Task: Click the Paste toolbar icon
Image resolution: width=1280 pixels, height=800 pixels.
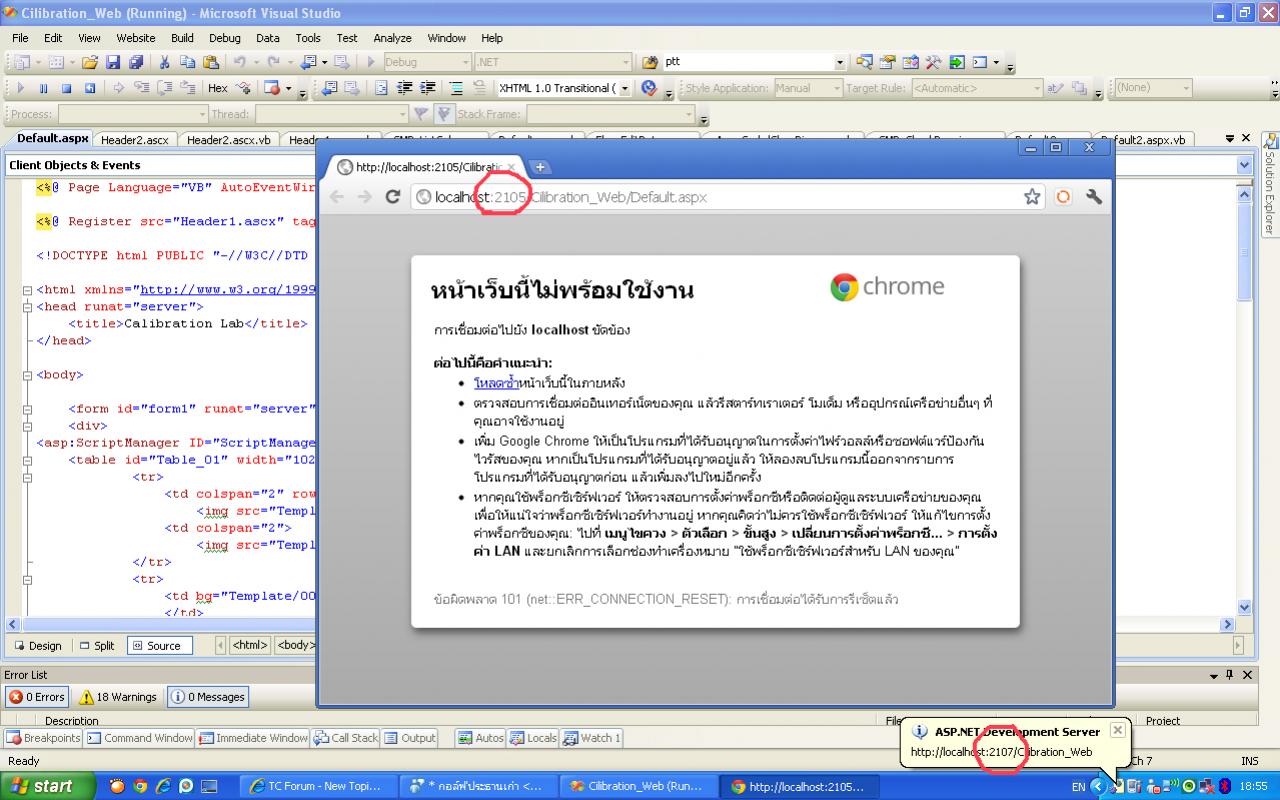Action: (210, 62)
